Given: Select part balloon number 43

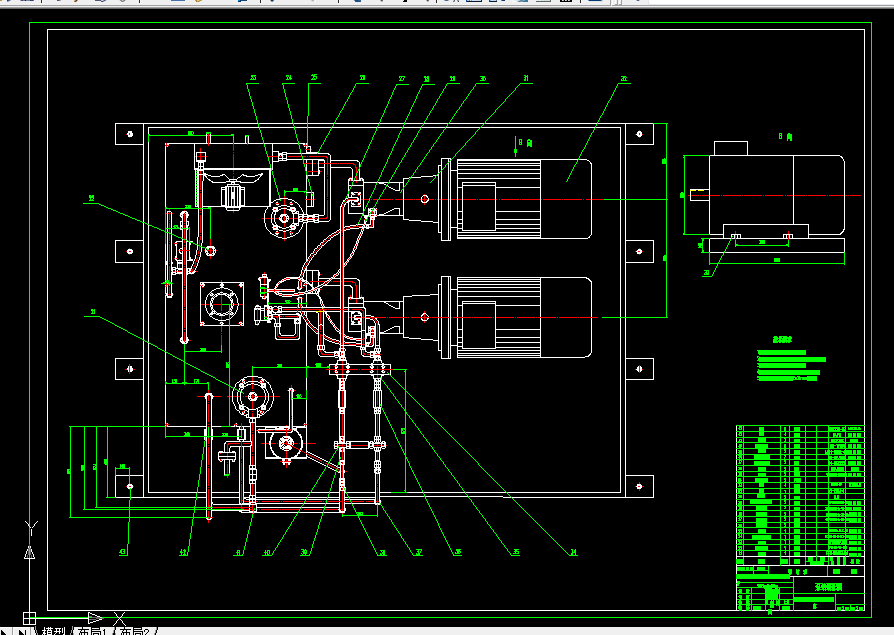Looking at the screenshot, I should coord(123,551).
